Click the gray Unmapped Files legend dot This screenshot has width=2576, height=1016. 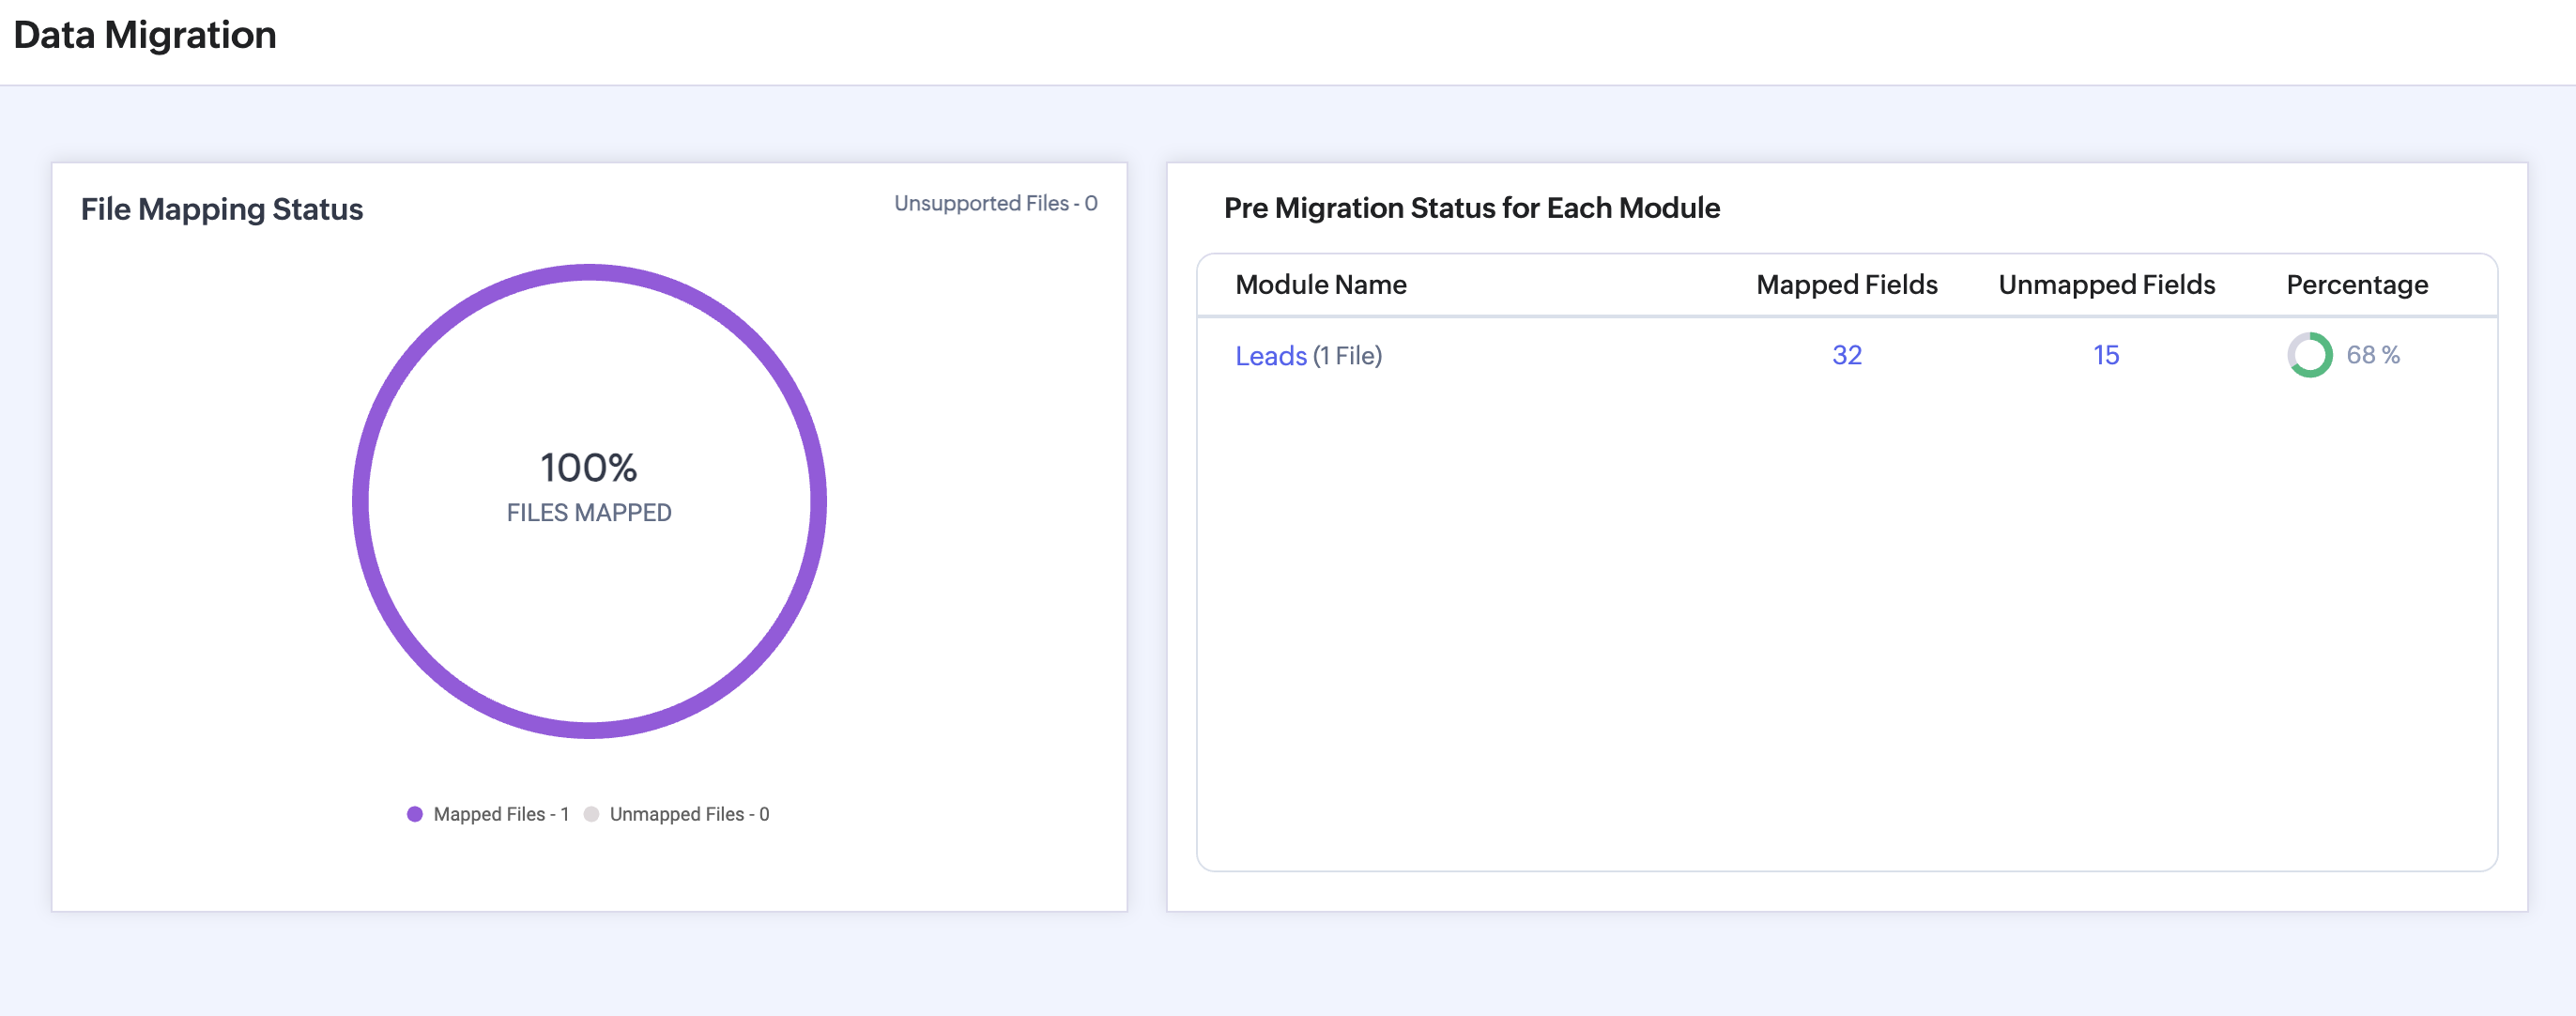pos(591,814)
